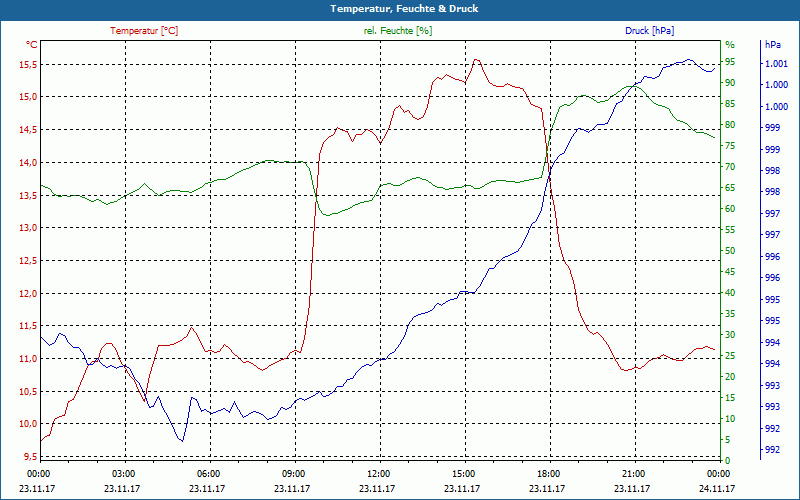Click the '11,5' temperature axis tick

28,326
